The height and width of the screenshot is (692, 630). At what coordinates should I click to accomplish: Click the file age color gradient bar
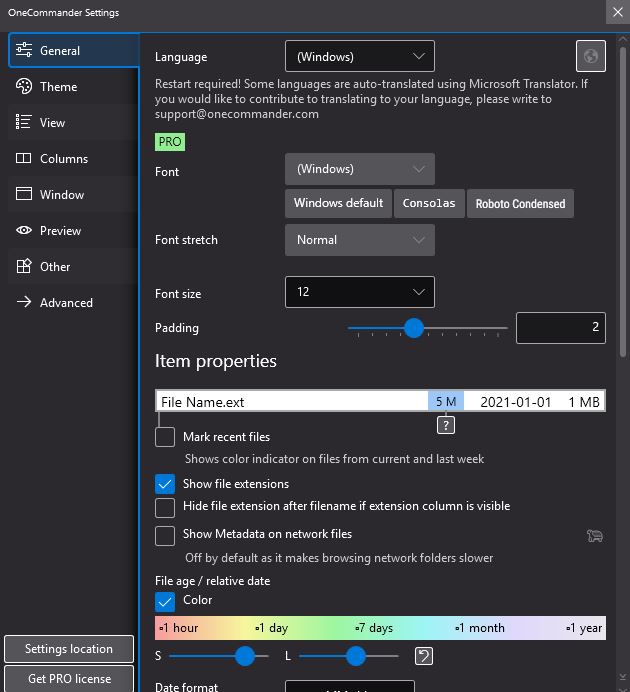(380, 628)
